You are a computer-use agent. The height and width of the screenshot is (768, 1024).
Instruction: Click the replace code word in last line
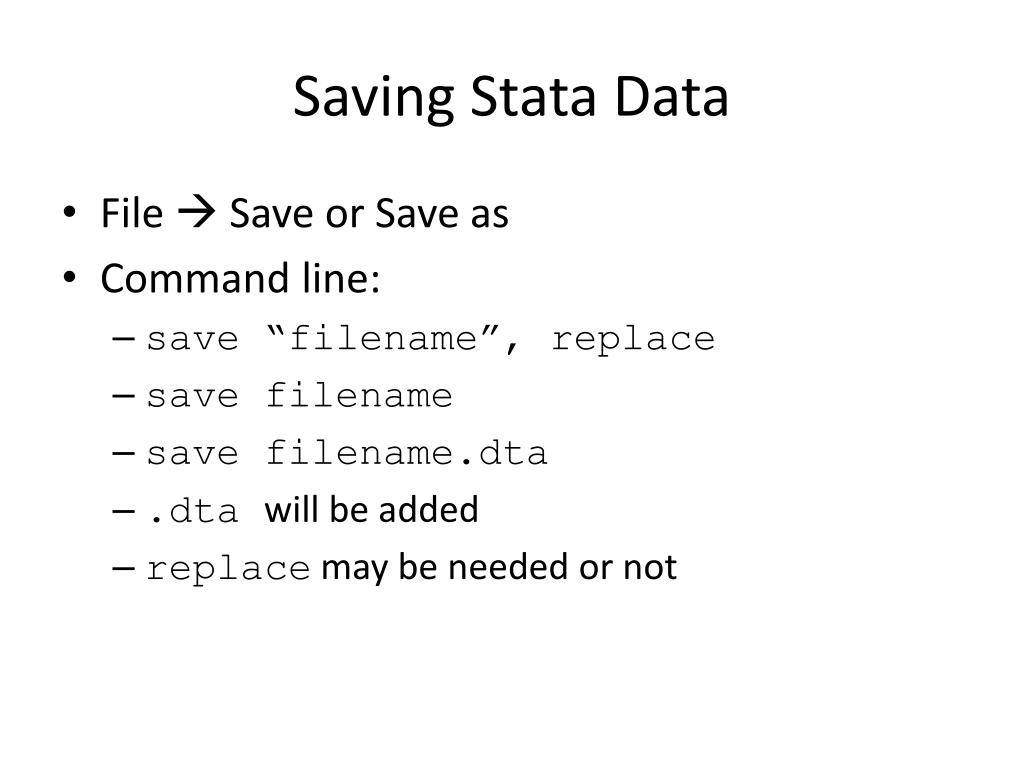click(x=228, y=569)
